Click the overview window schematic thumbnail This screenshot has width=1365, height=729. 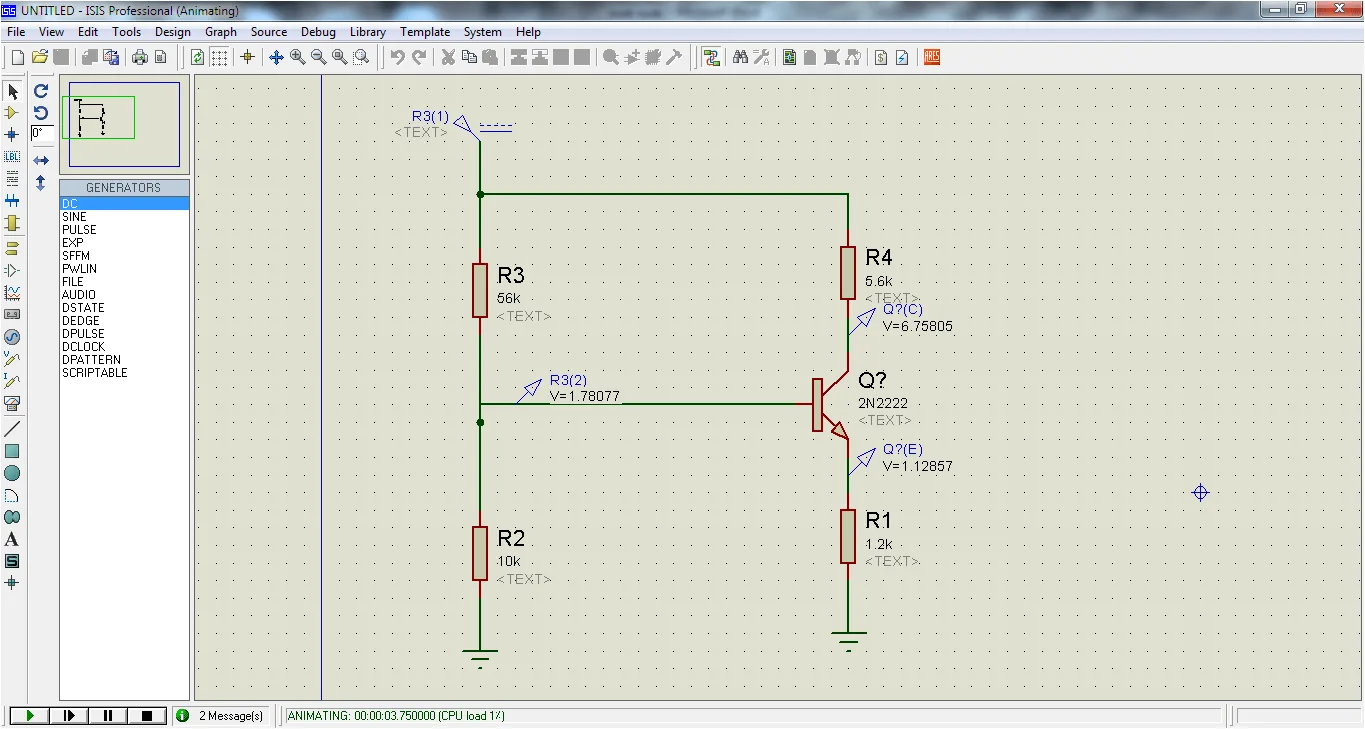[125, 125]
